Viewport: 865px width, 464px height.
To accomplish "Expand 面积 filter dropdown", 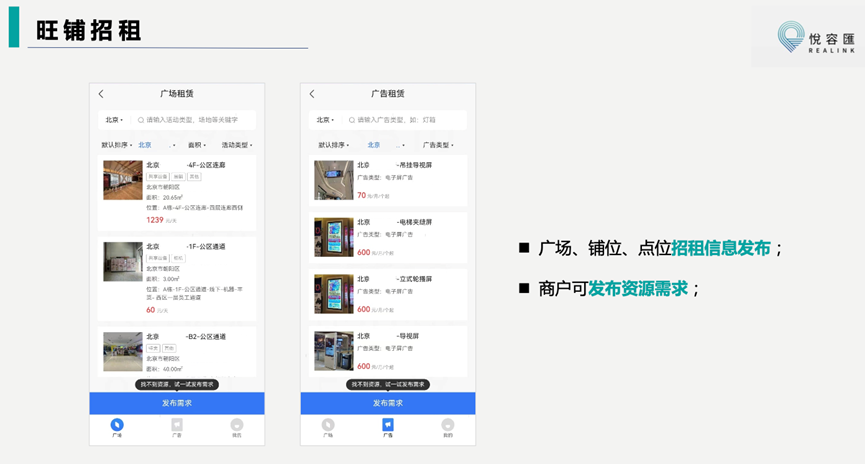I will pyautogui.click(x=197, y=145).
